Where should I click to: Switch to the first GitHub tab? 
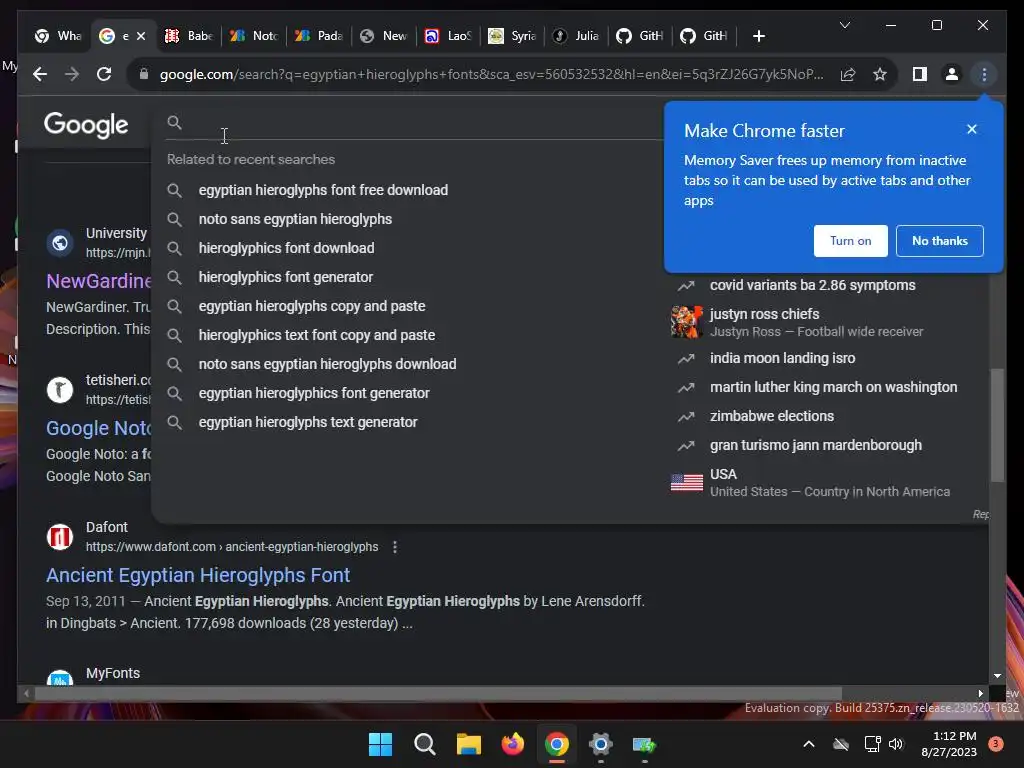(x=641, y=36)
